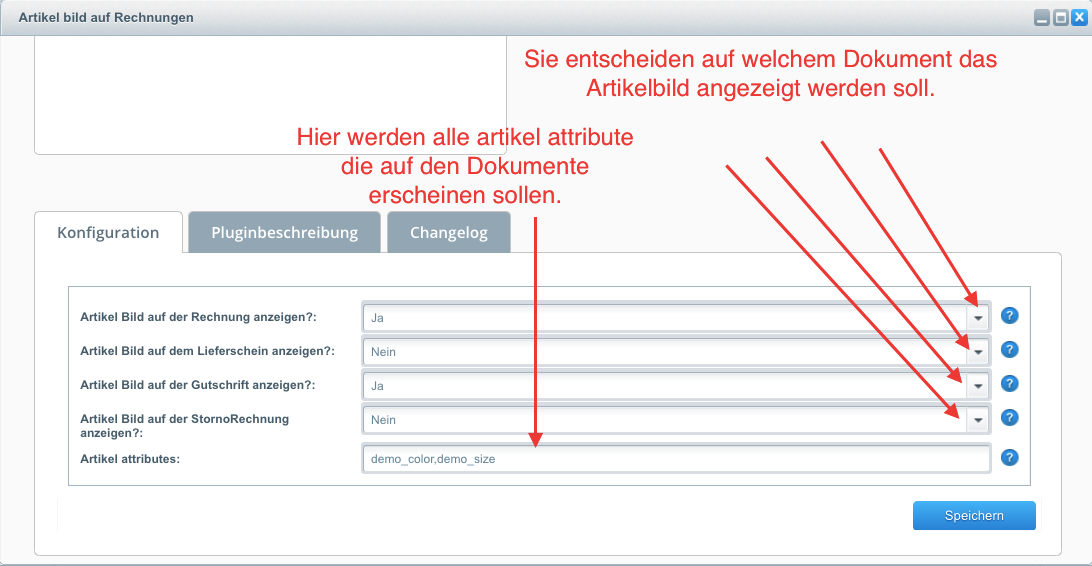Screen dimensions: 1092x566
Task: Minimize the Artikel bild auf Rechnungen window
Action: click(1042, 18)
